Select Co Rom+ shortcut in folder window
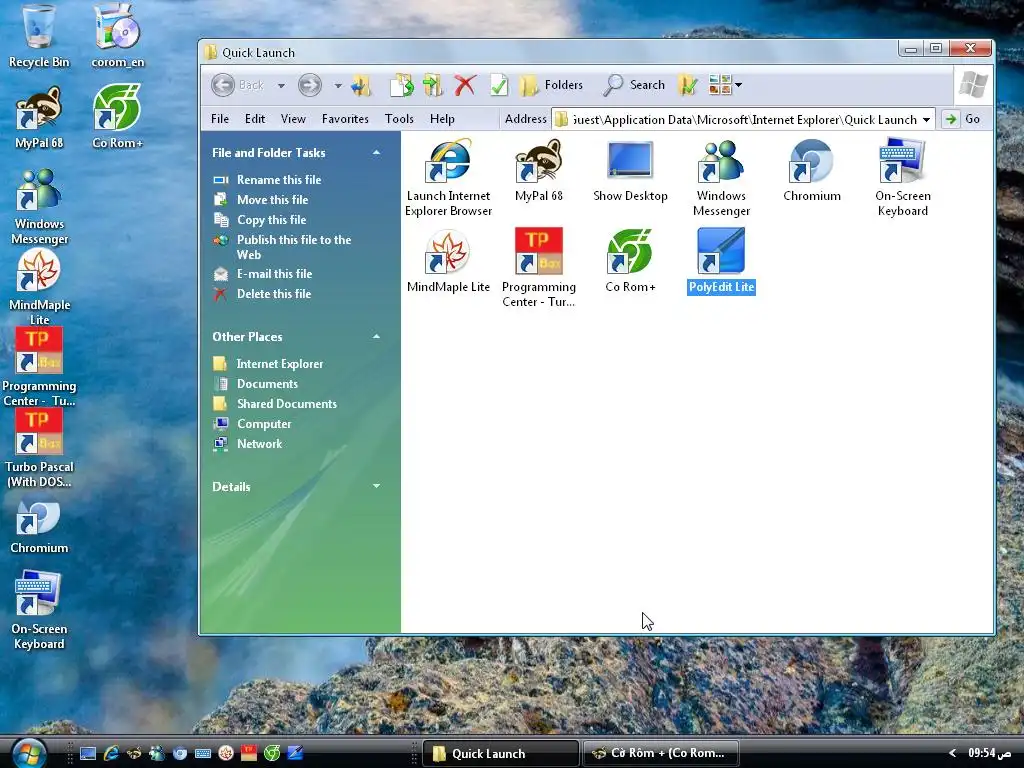This screenshot has height=768, width=1024. pyautogui.click(x=630, y=261)
